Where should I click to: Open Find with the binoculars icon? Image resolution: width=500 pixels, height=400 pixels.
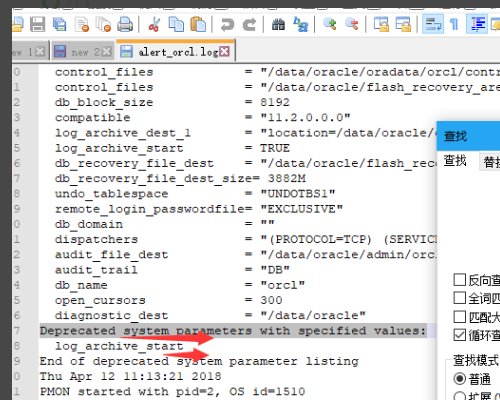278,24
